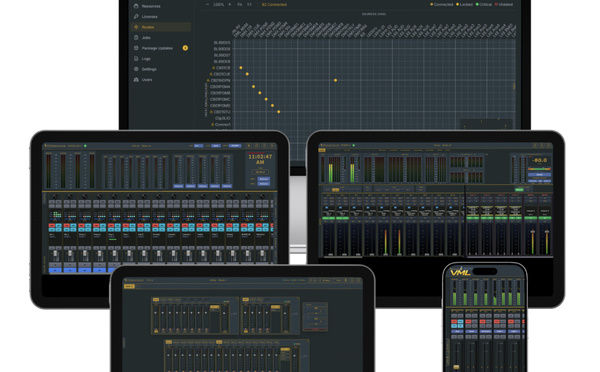600x372 pixels.
Task: Click the 100% zoom level value
Action: click(x=218, y=5)
